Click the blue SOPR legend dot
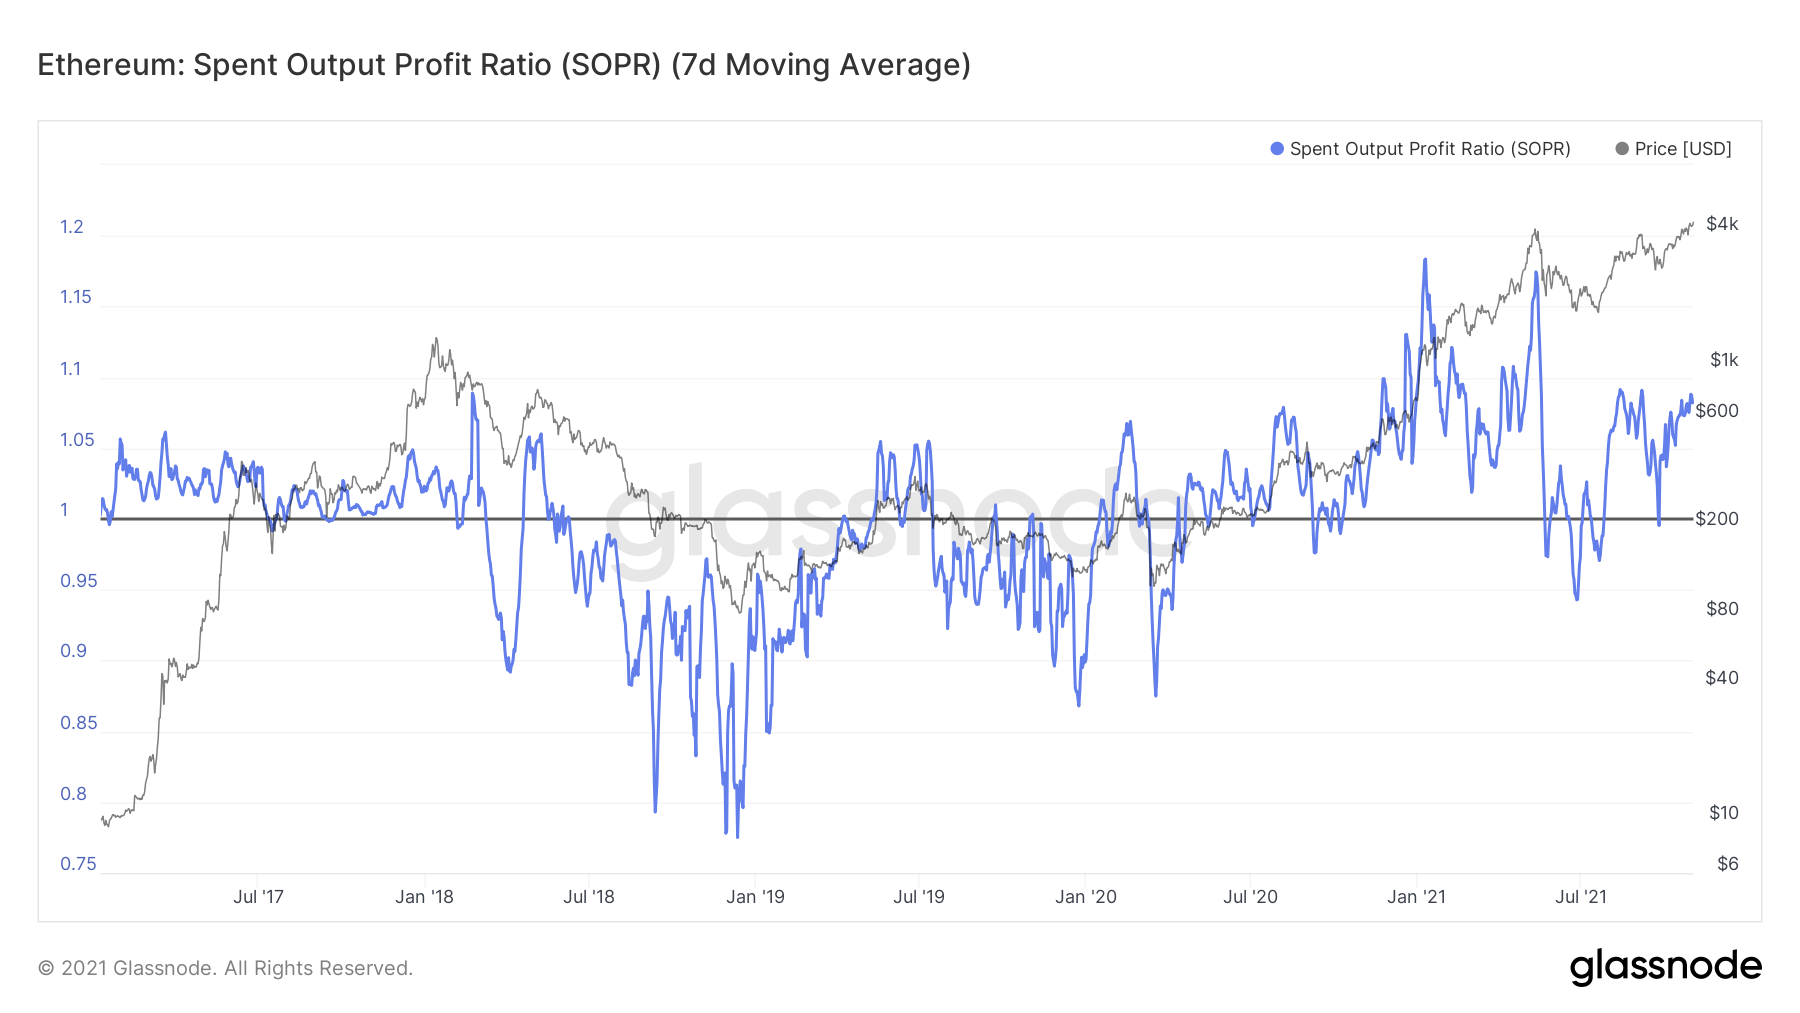 pos(1277,149)
